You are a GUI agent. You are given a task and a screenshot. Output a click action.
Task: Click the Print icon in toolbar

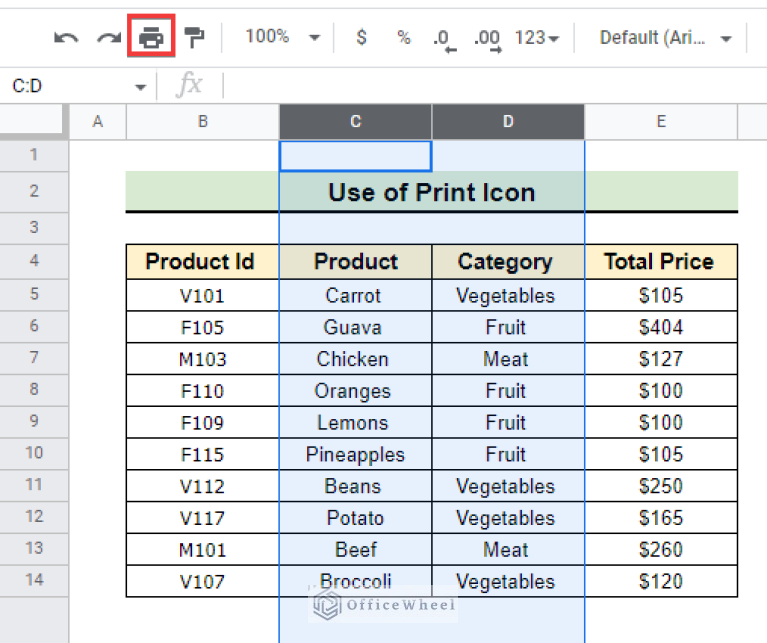(x=151, y=38)
